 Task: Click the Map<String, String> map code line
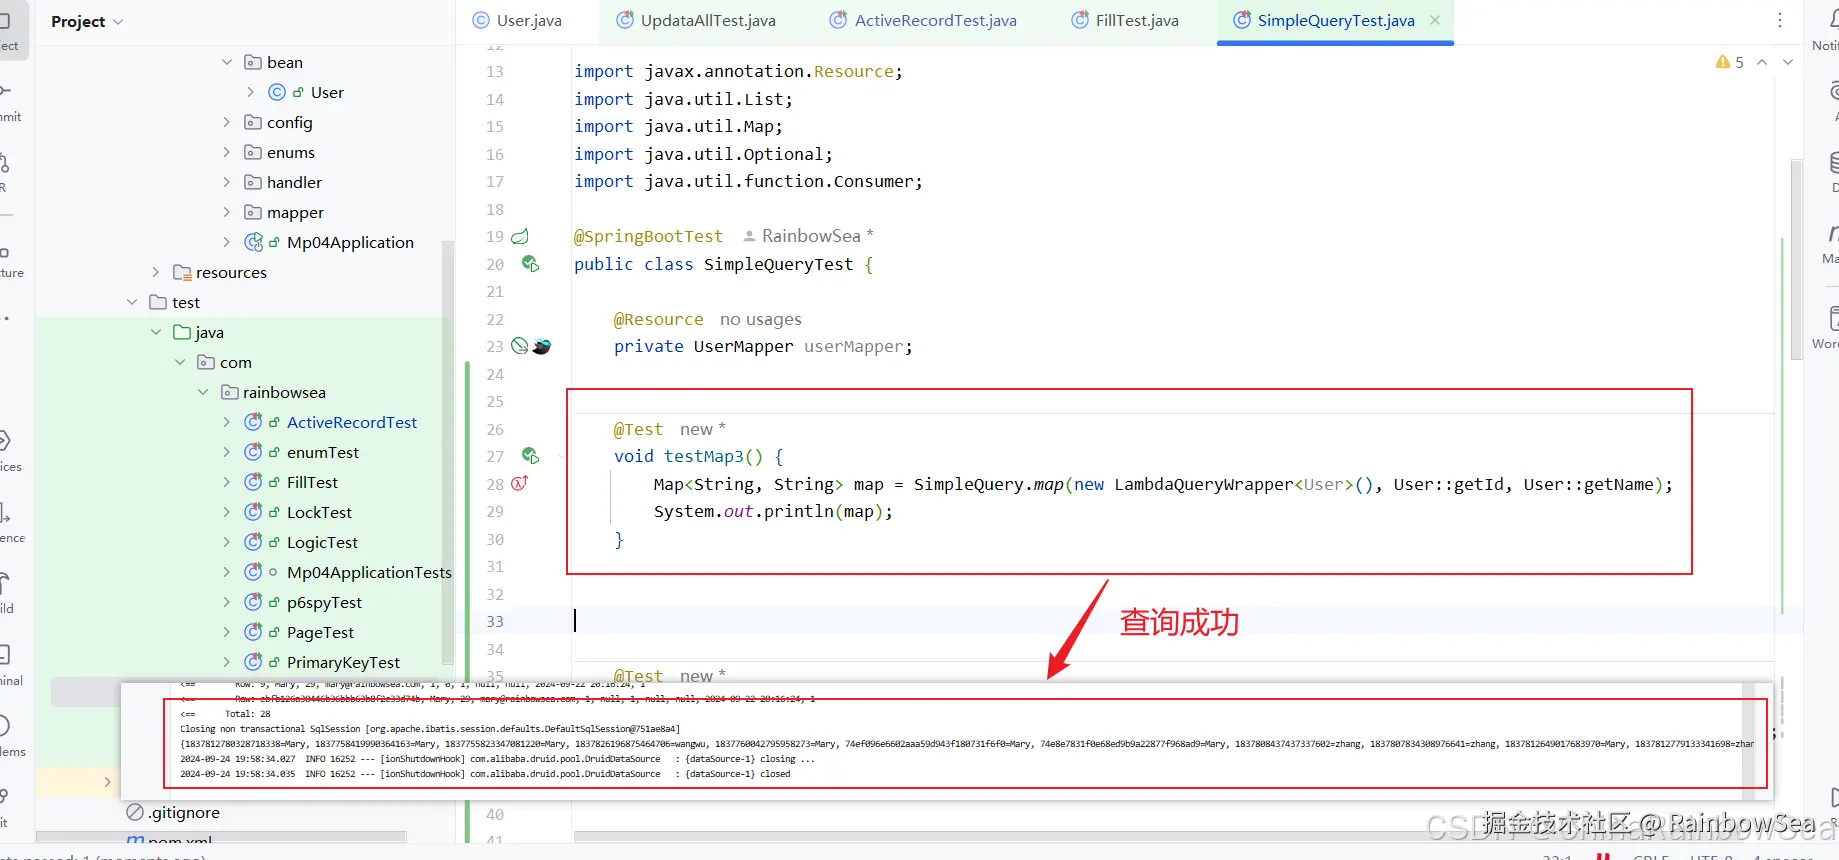coord(1163,484)
